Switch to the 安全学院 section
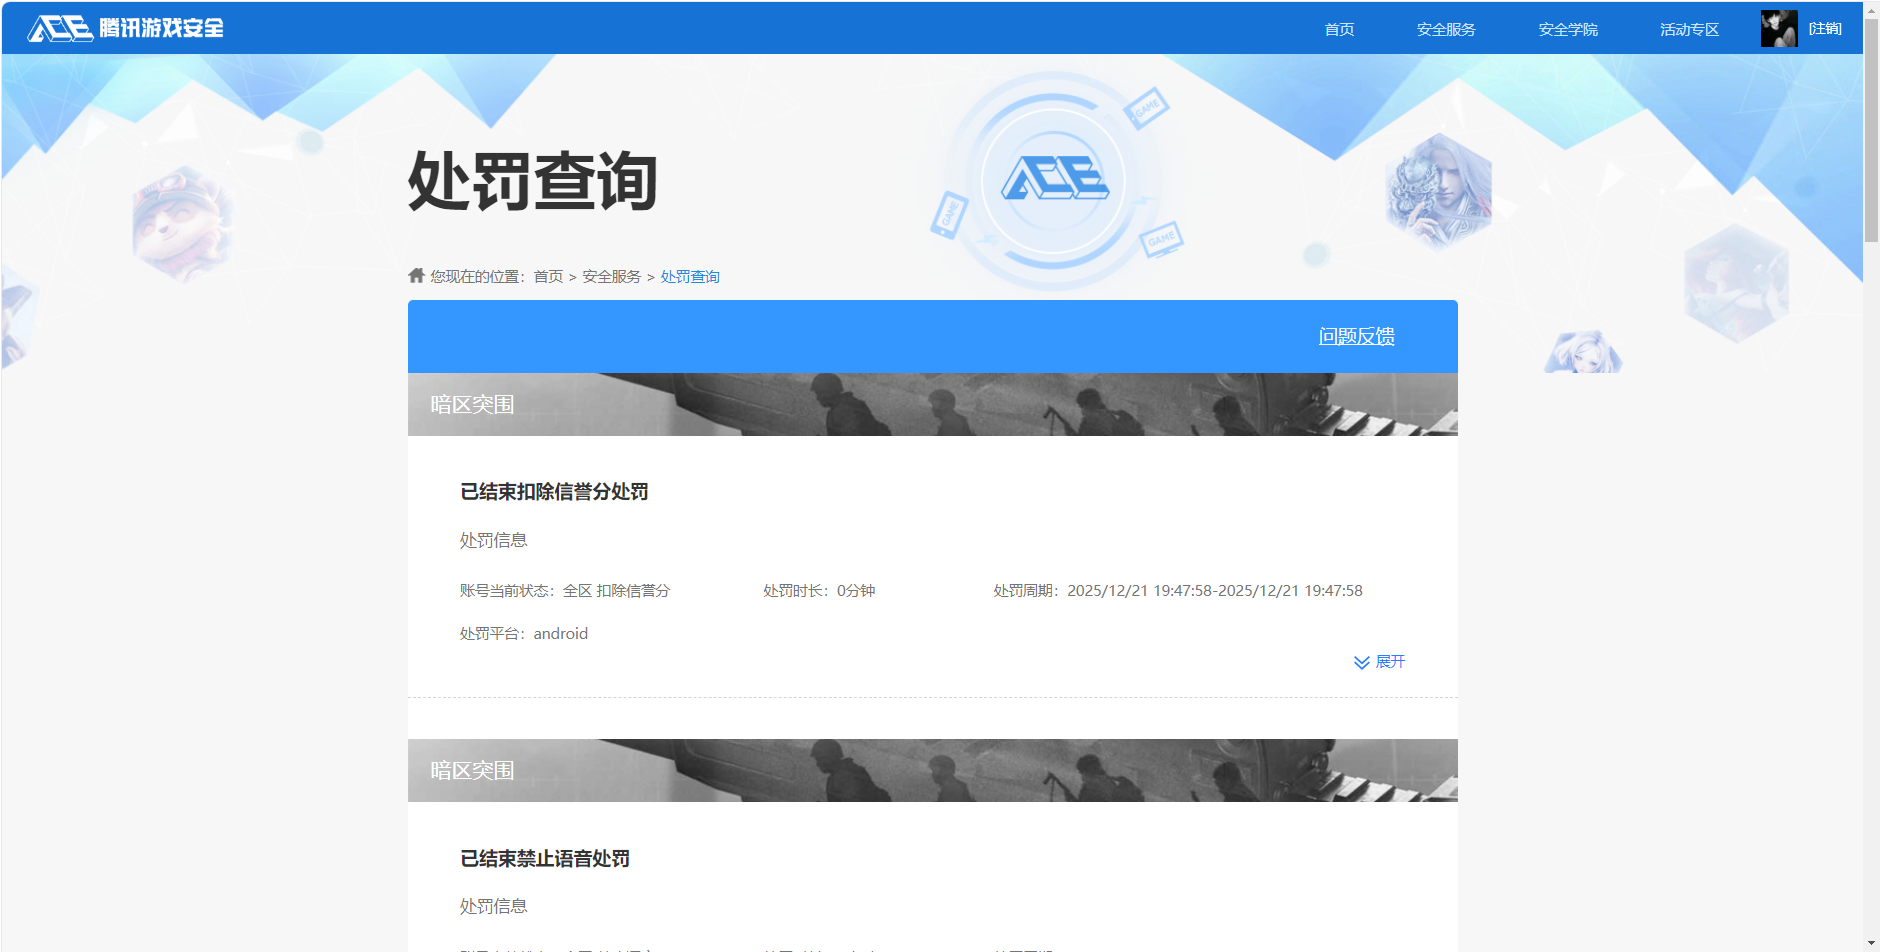This screenshot has width=1880, height=952. tap(1566, 28)
